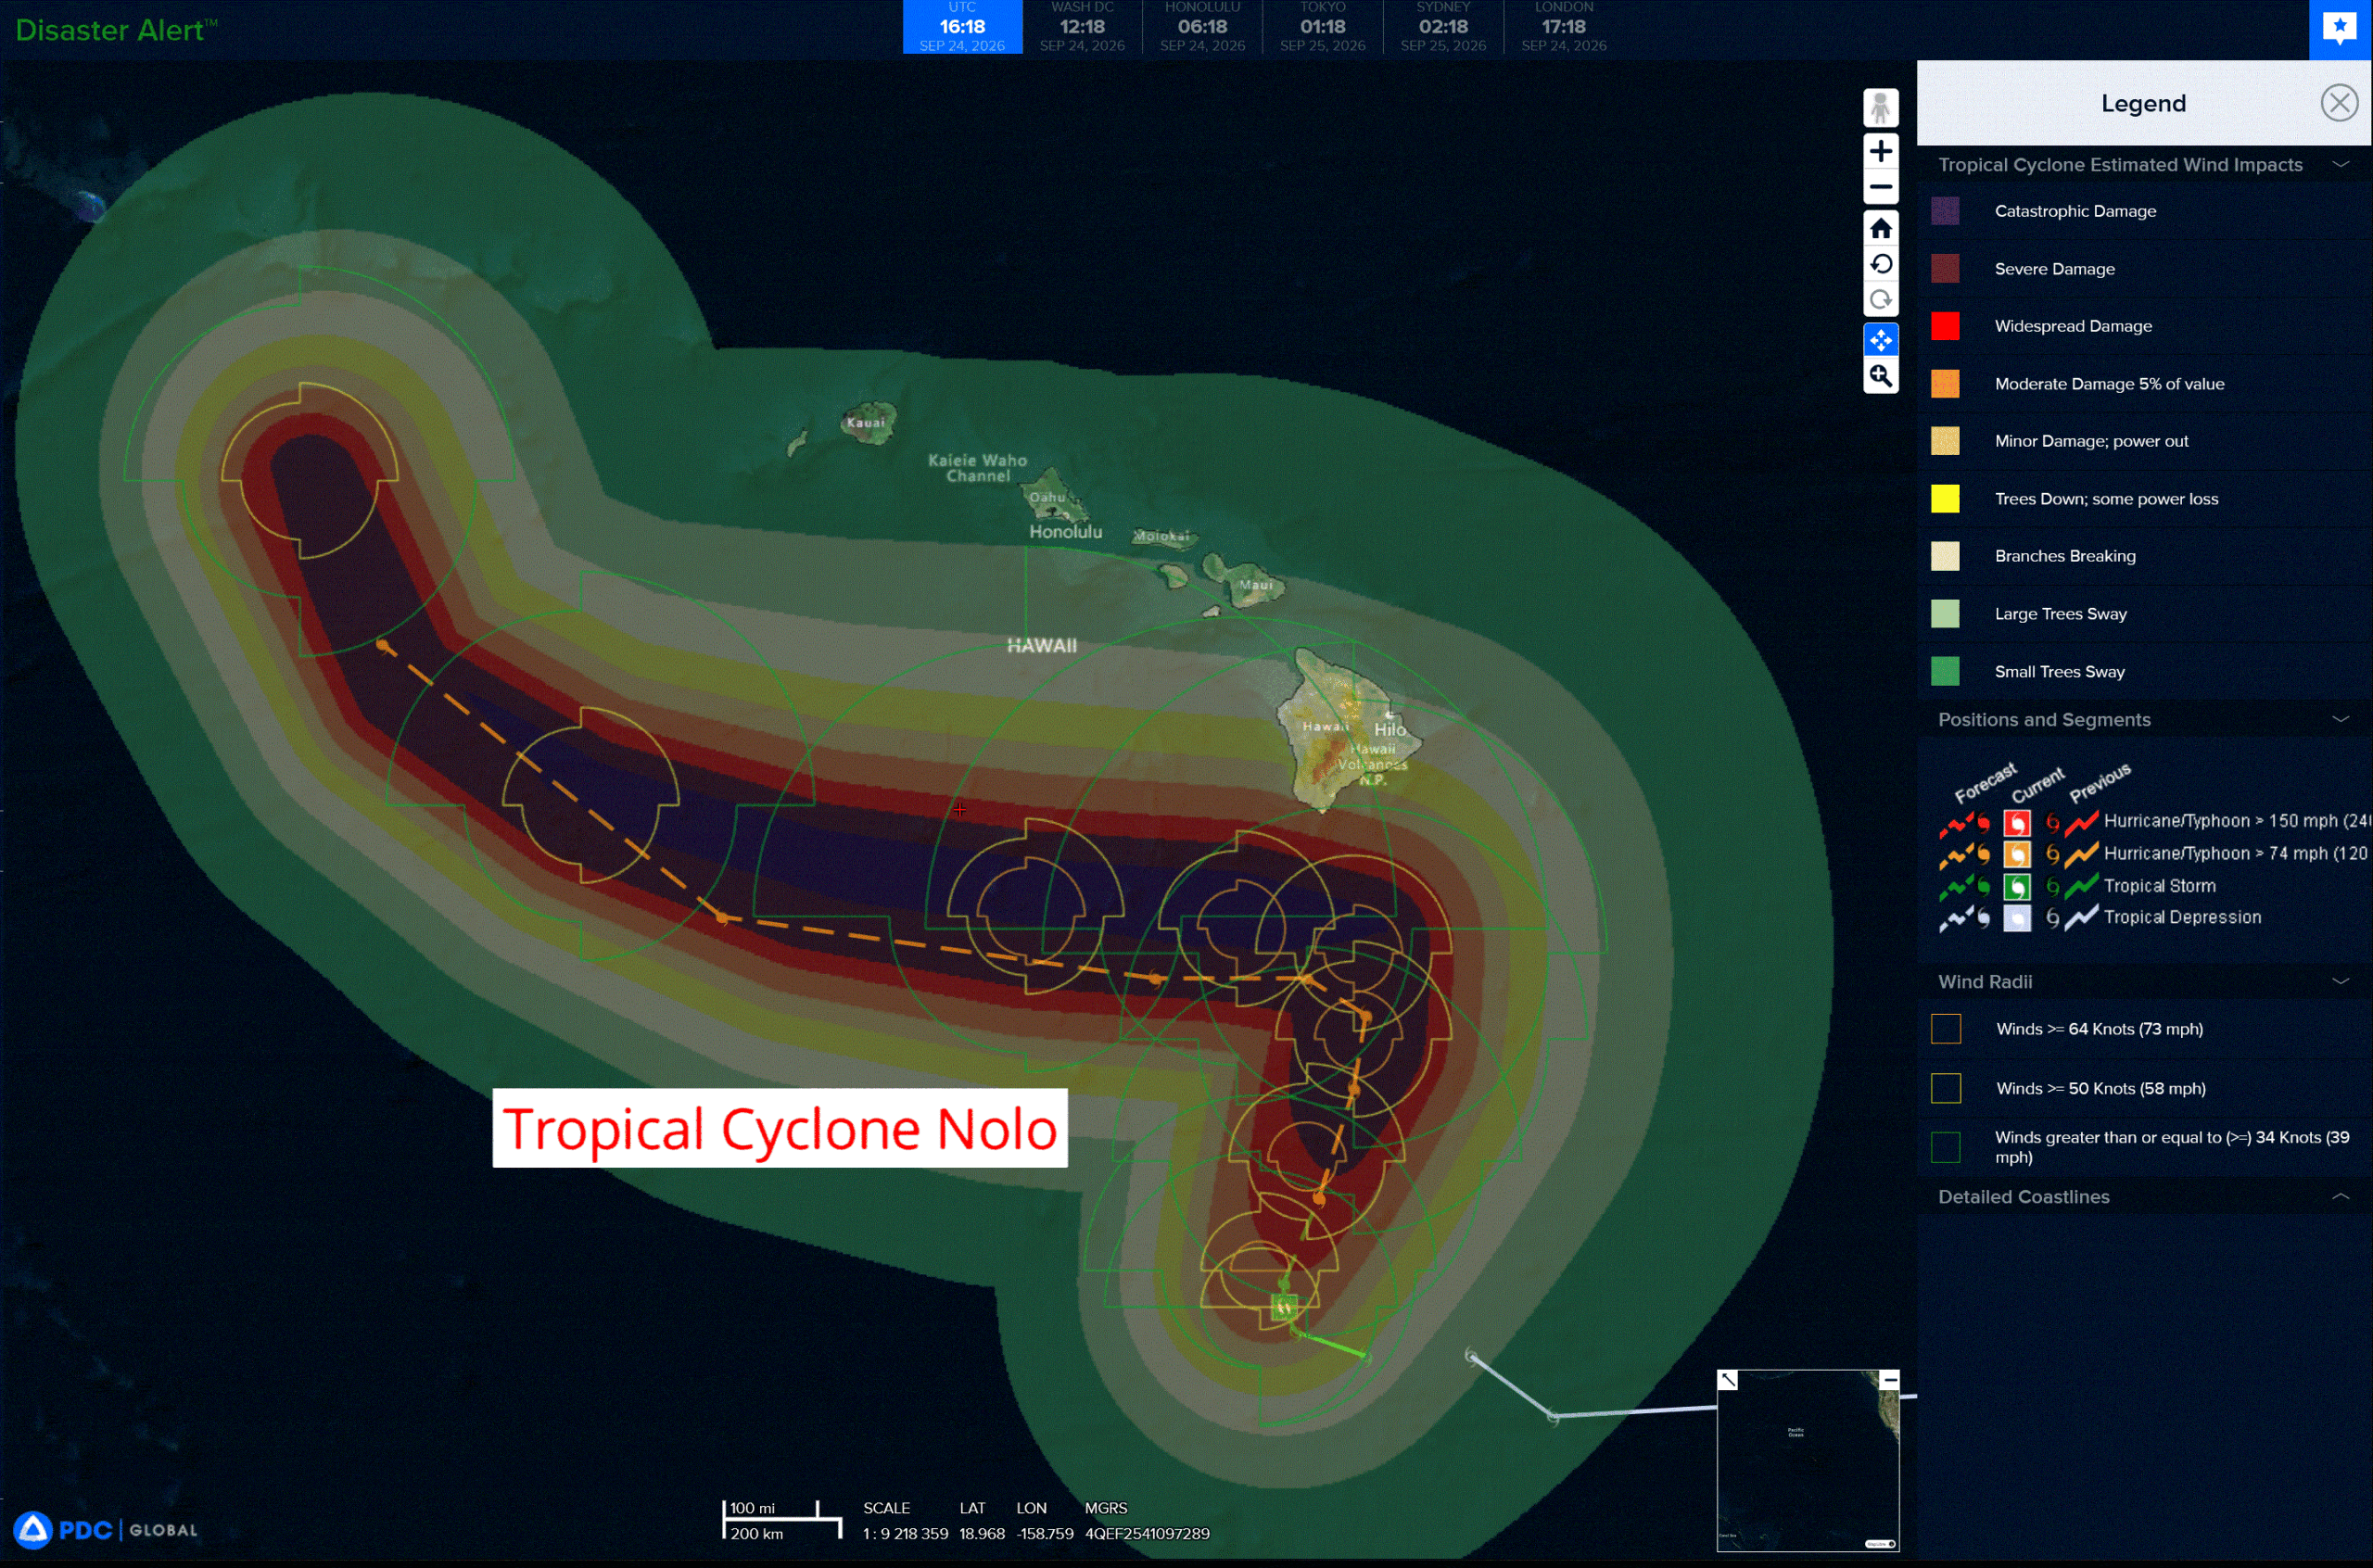Screen dimensions: 2373x1568
Task: Go to previous map extent
Action: pyautogui.click(x=1880, y=264)
